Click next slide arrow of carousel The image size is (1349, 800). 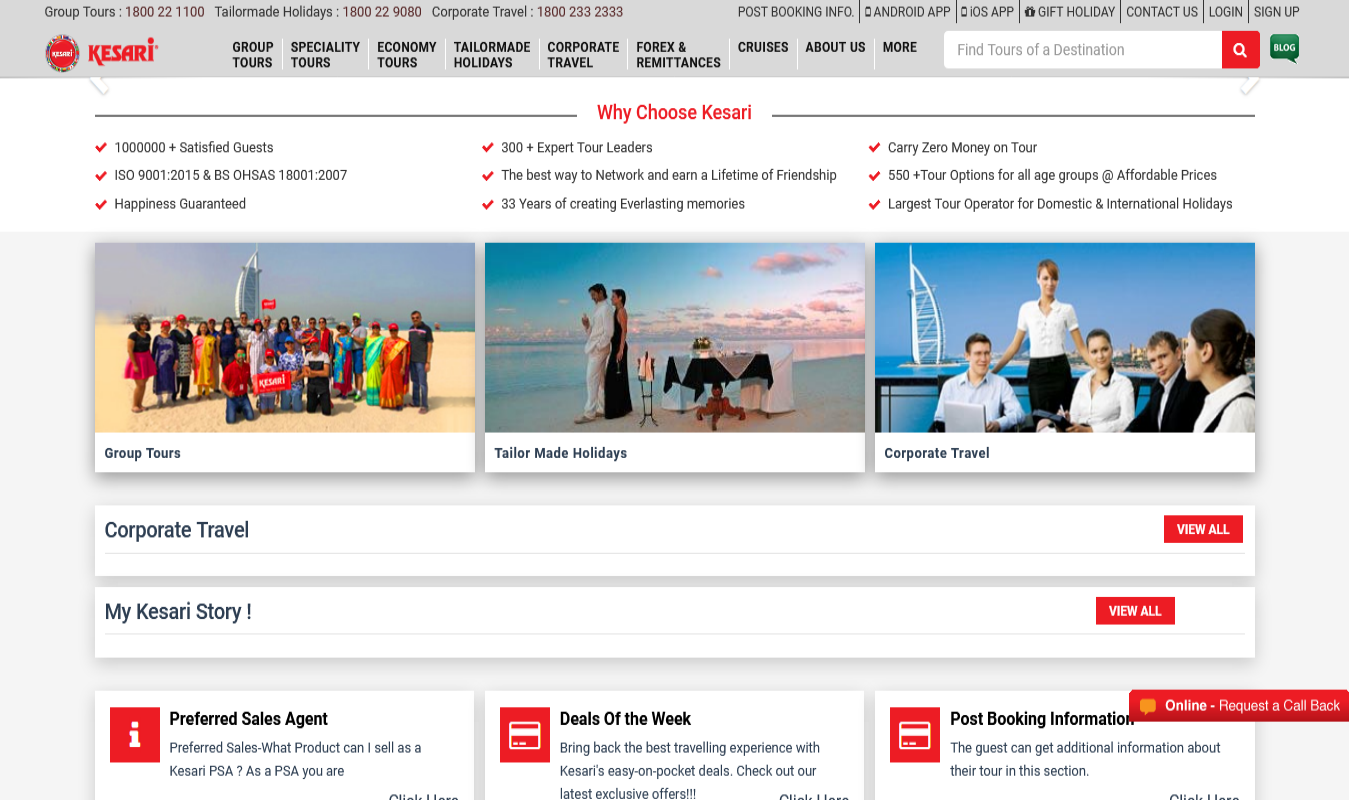point(1250,84)
